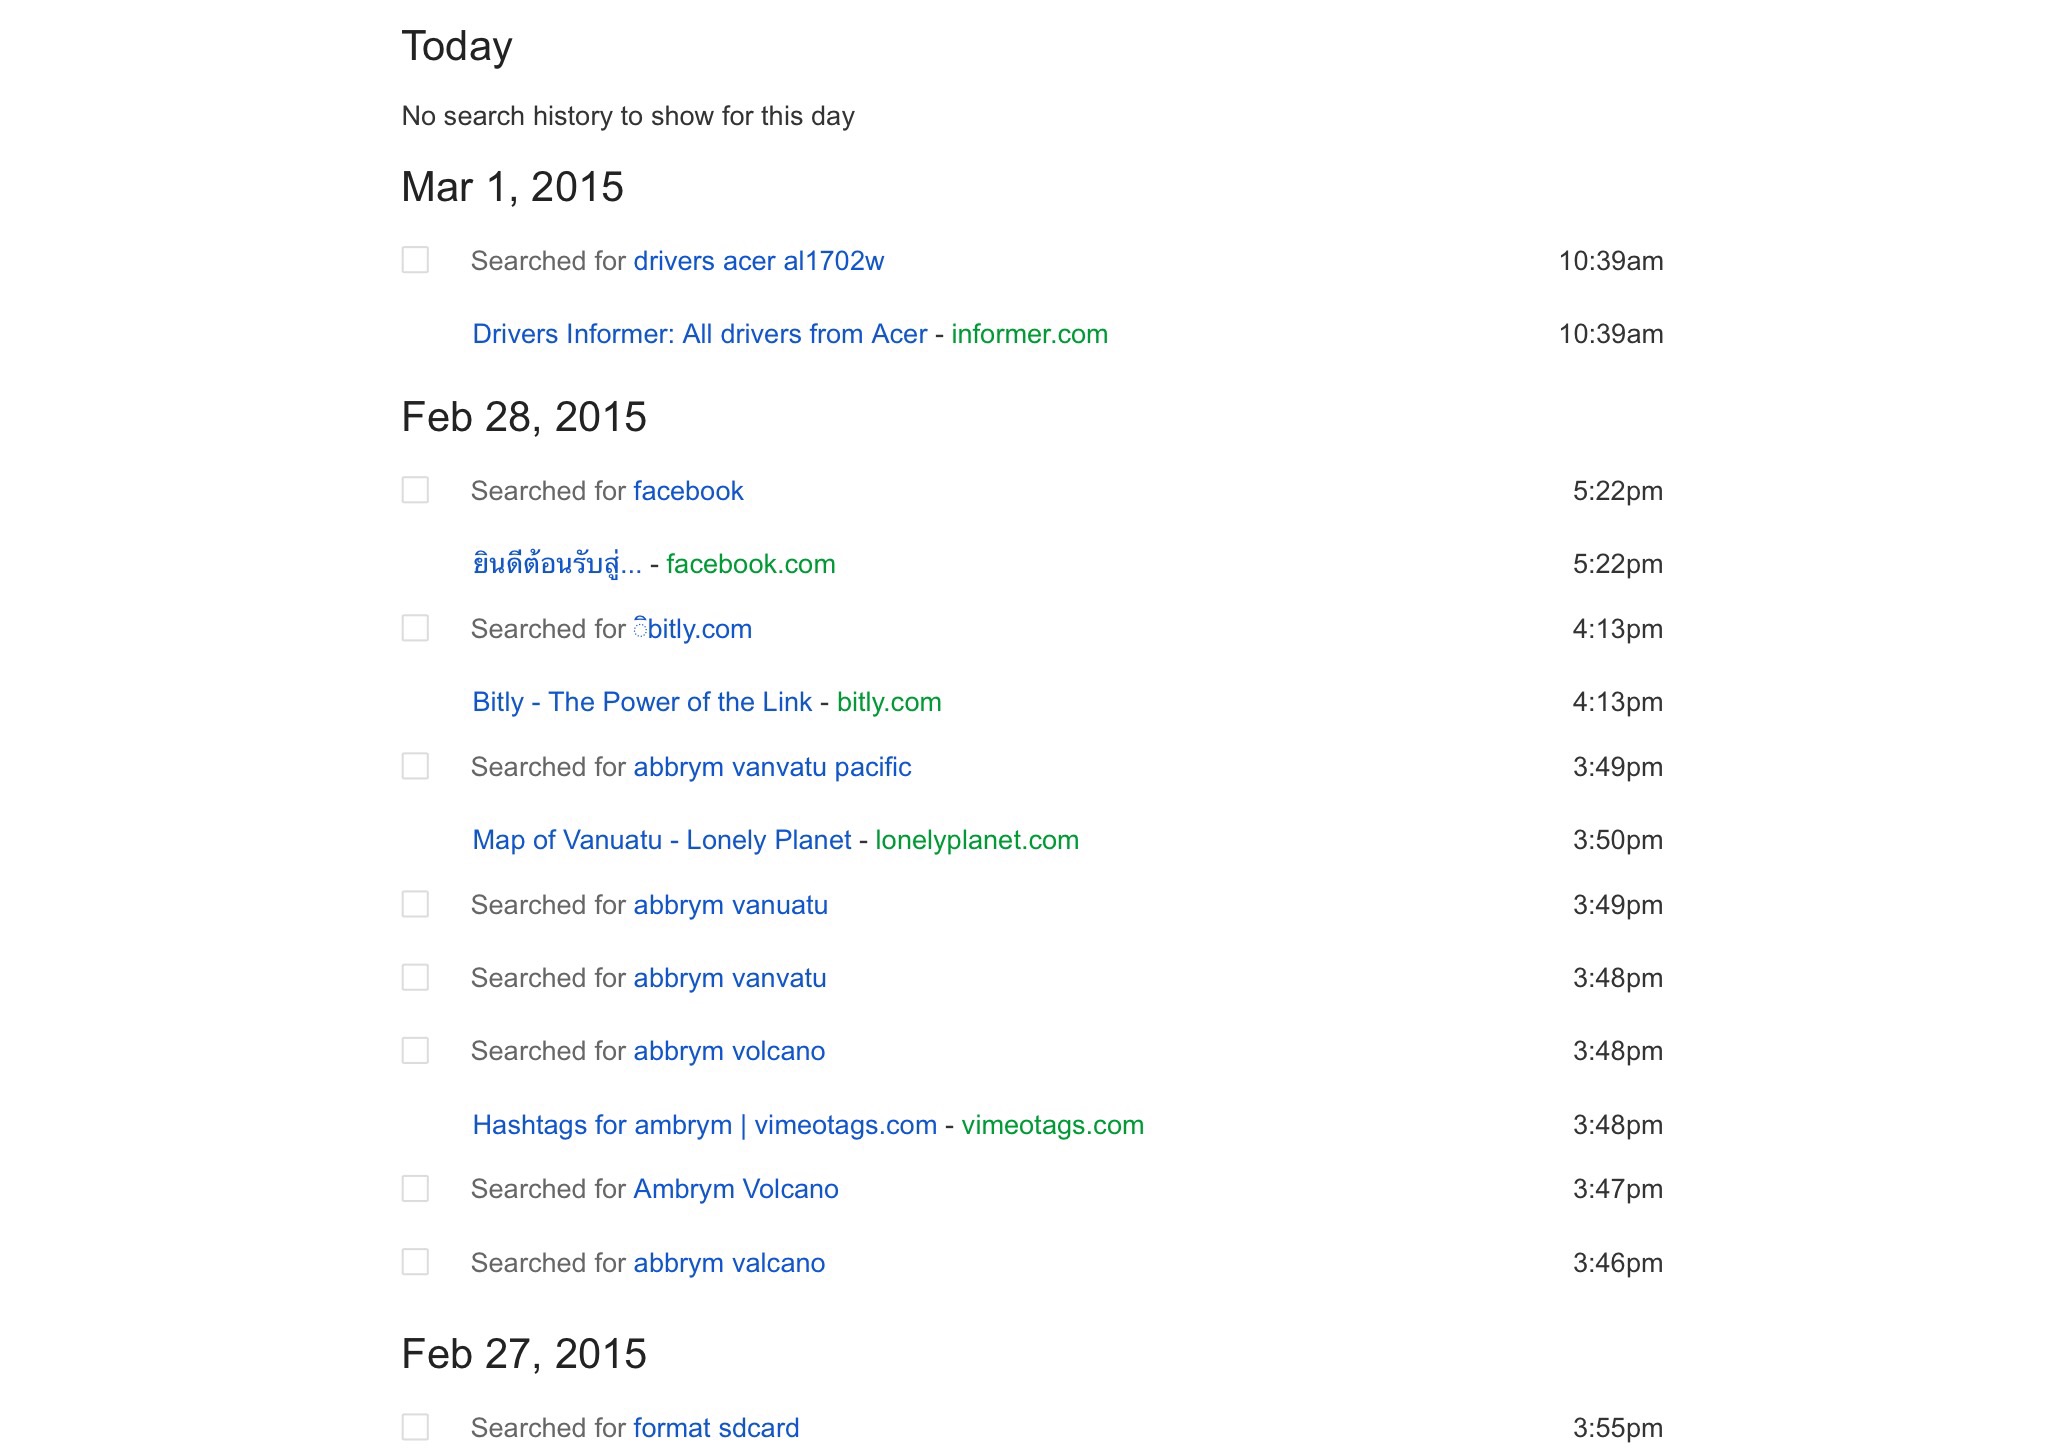Open Drivers Informer: All drivers from Acer
This screenshot has height=1454, width=2048.
[699, 334]
